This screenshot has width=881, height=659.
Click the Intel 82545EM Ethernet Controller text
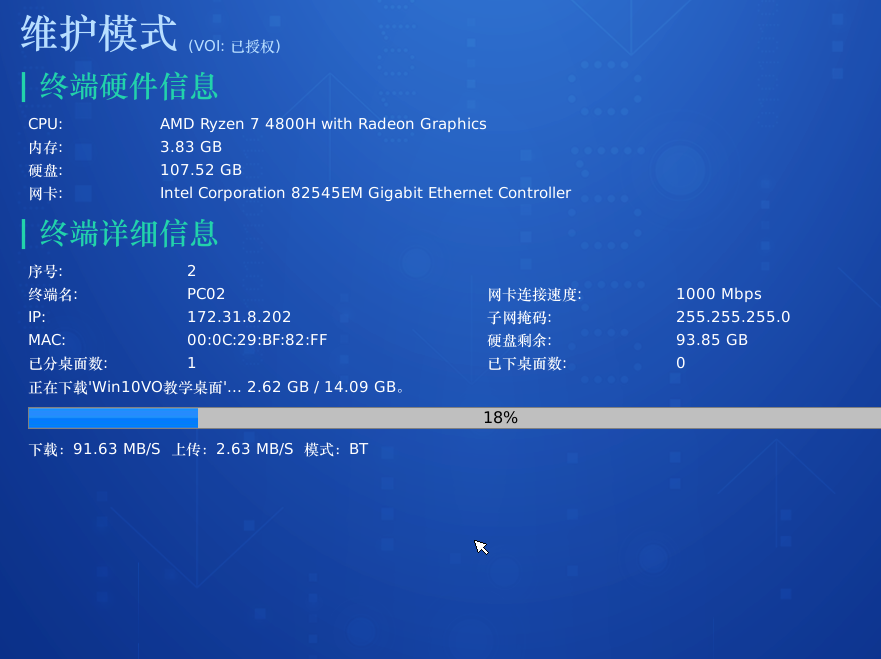point(365,193)
